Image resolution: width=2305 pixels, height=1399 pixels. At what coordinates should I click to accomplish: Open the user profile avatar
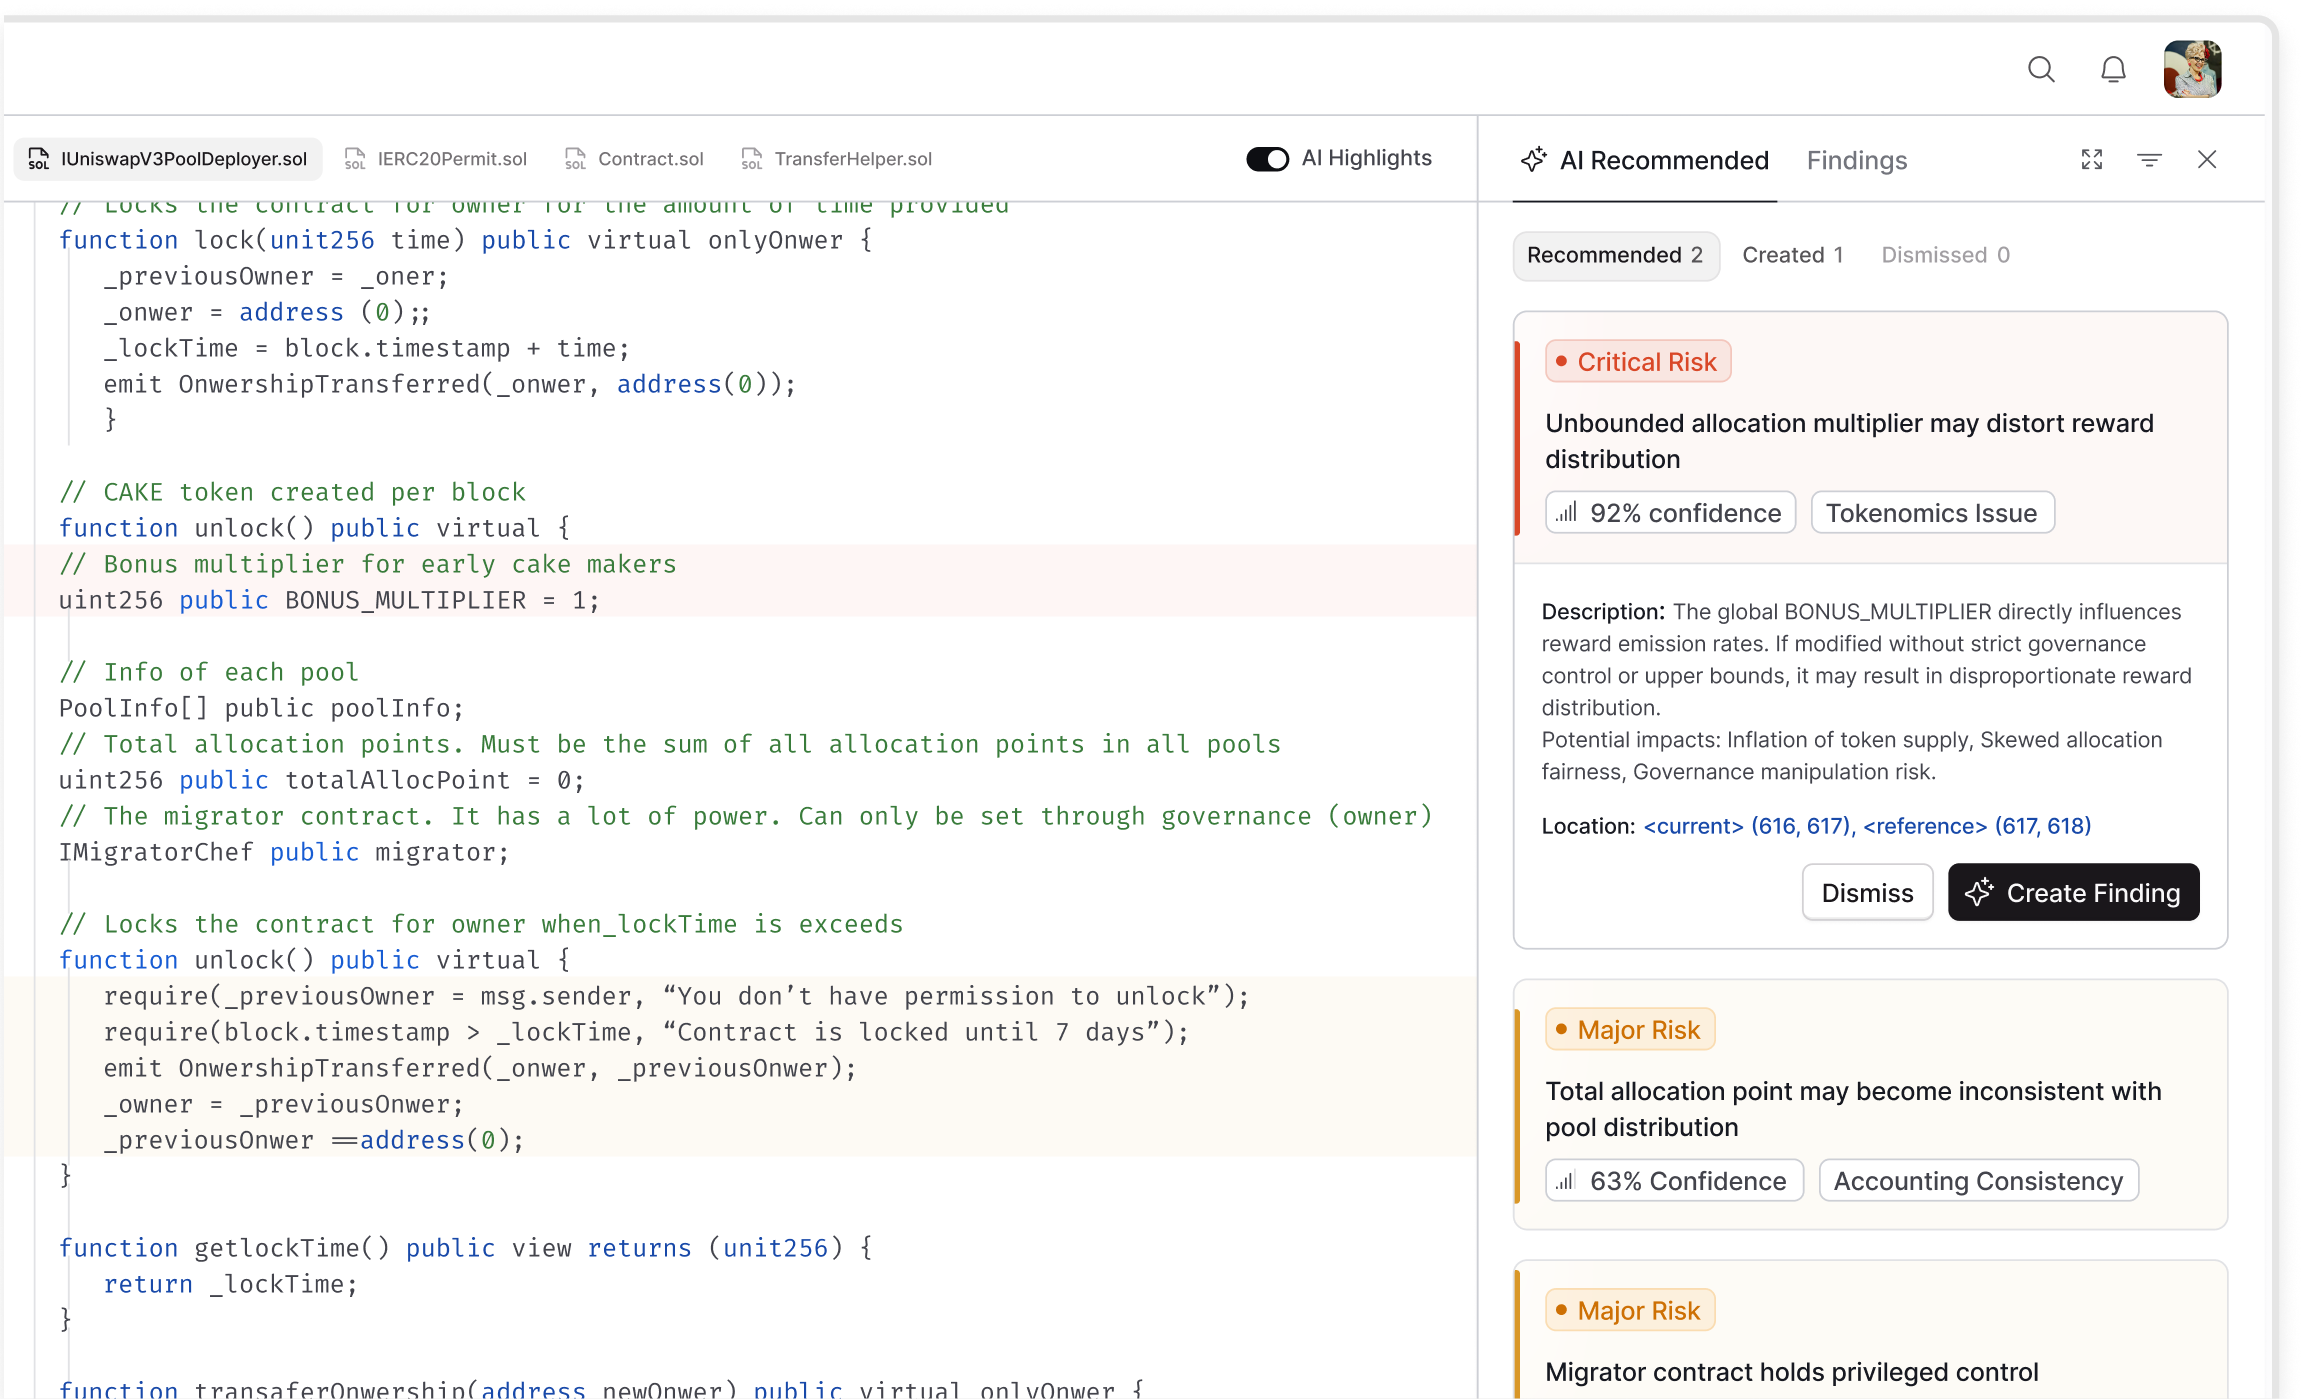coord(2192,69)
